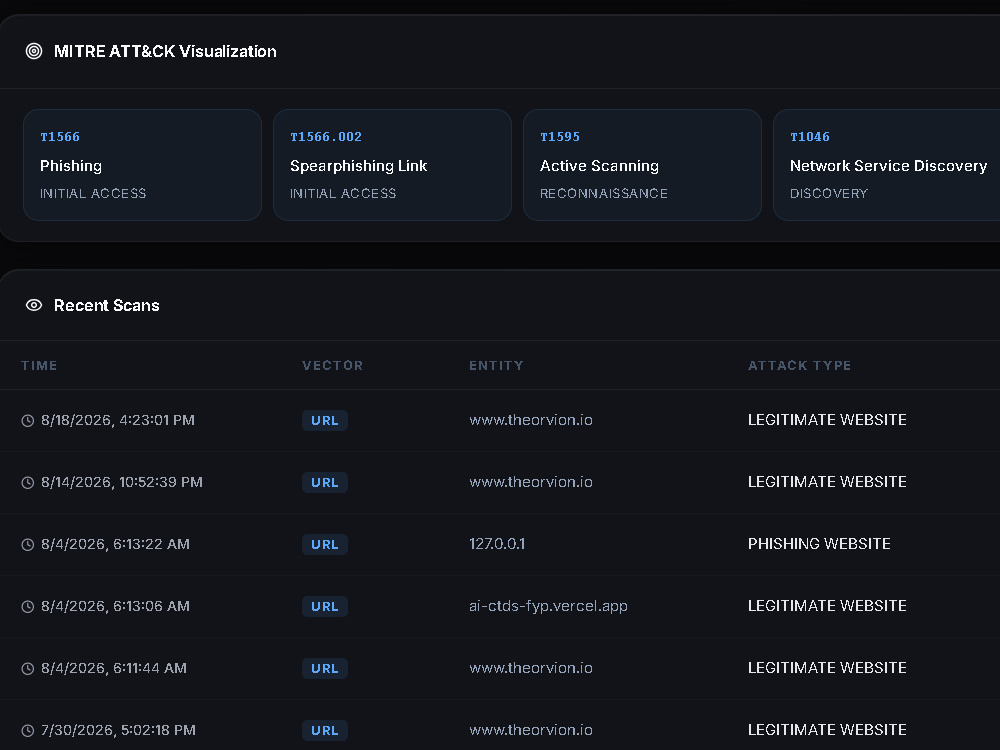
Task: Open the T1566.002 Spearphishing Link card
Action: [x=392, y=165]
